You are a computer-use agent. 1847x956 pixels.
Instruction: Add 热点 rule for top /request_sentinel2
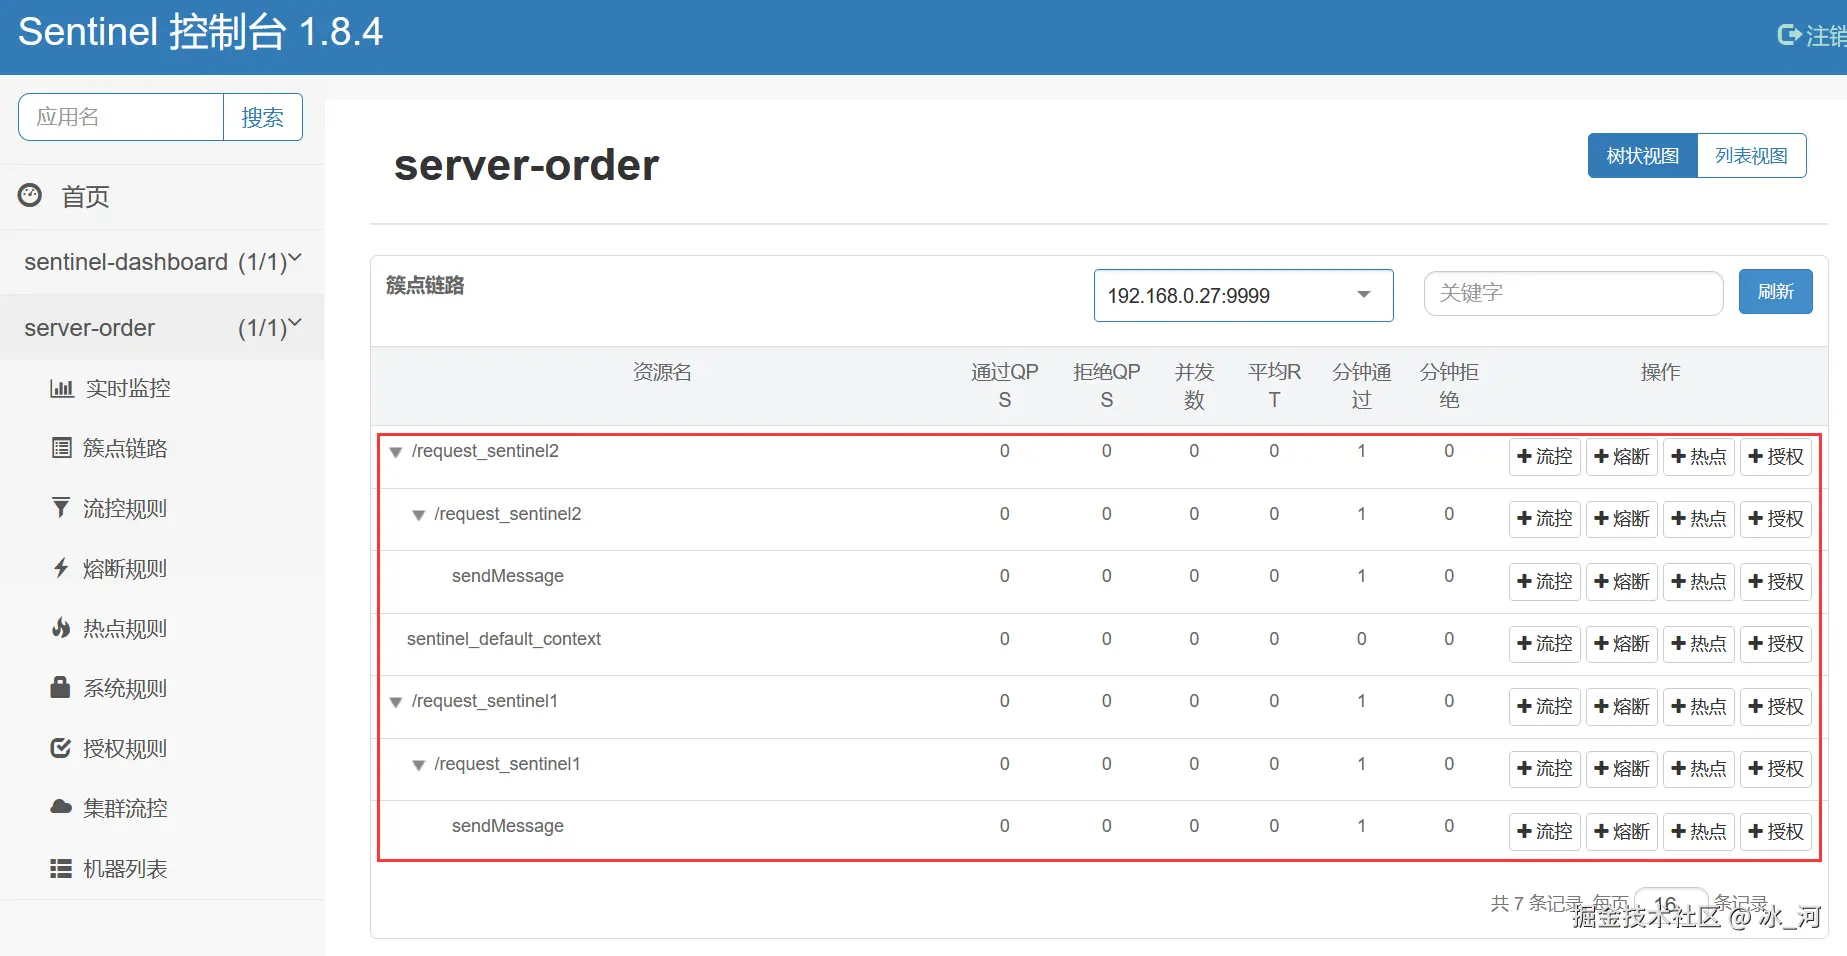1699,456
